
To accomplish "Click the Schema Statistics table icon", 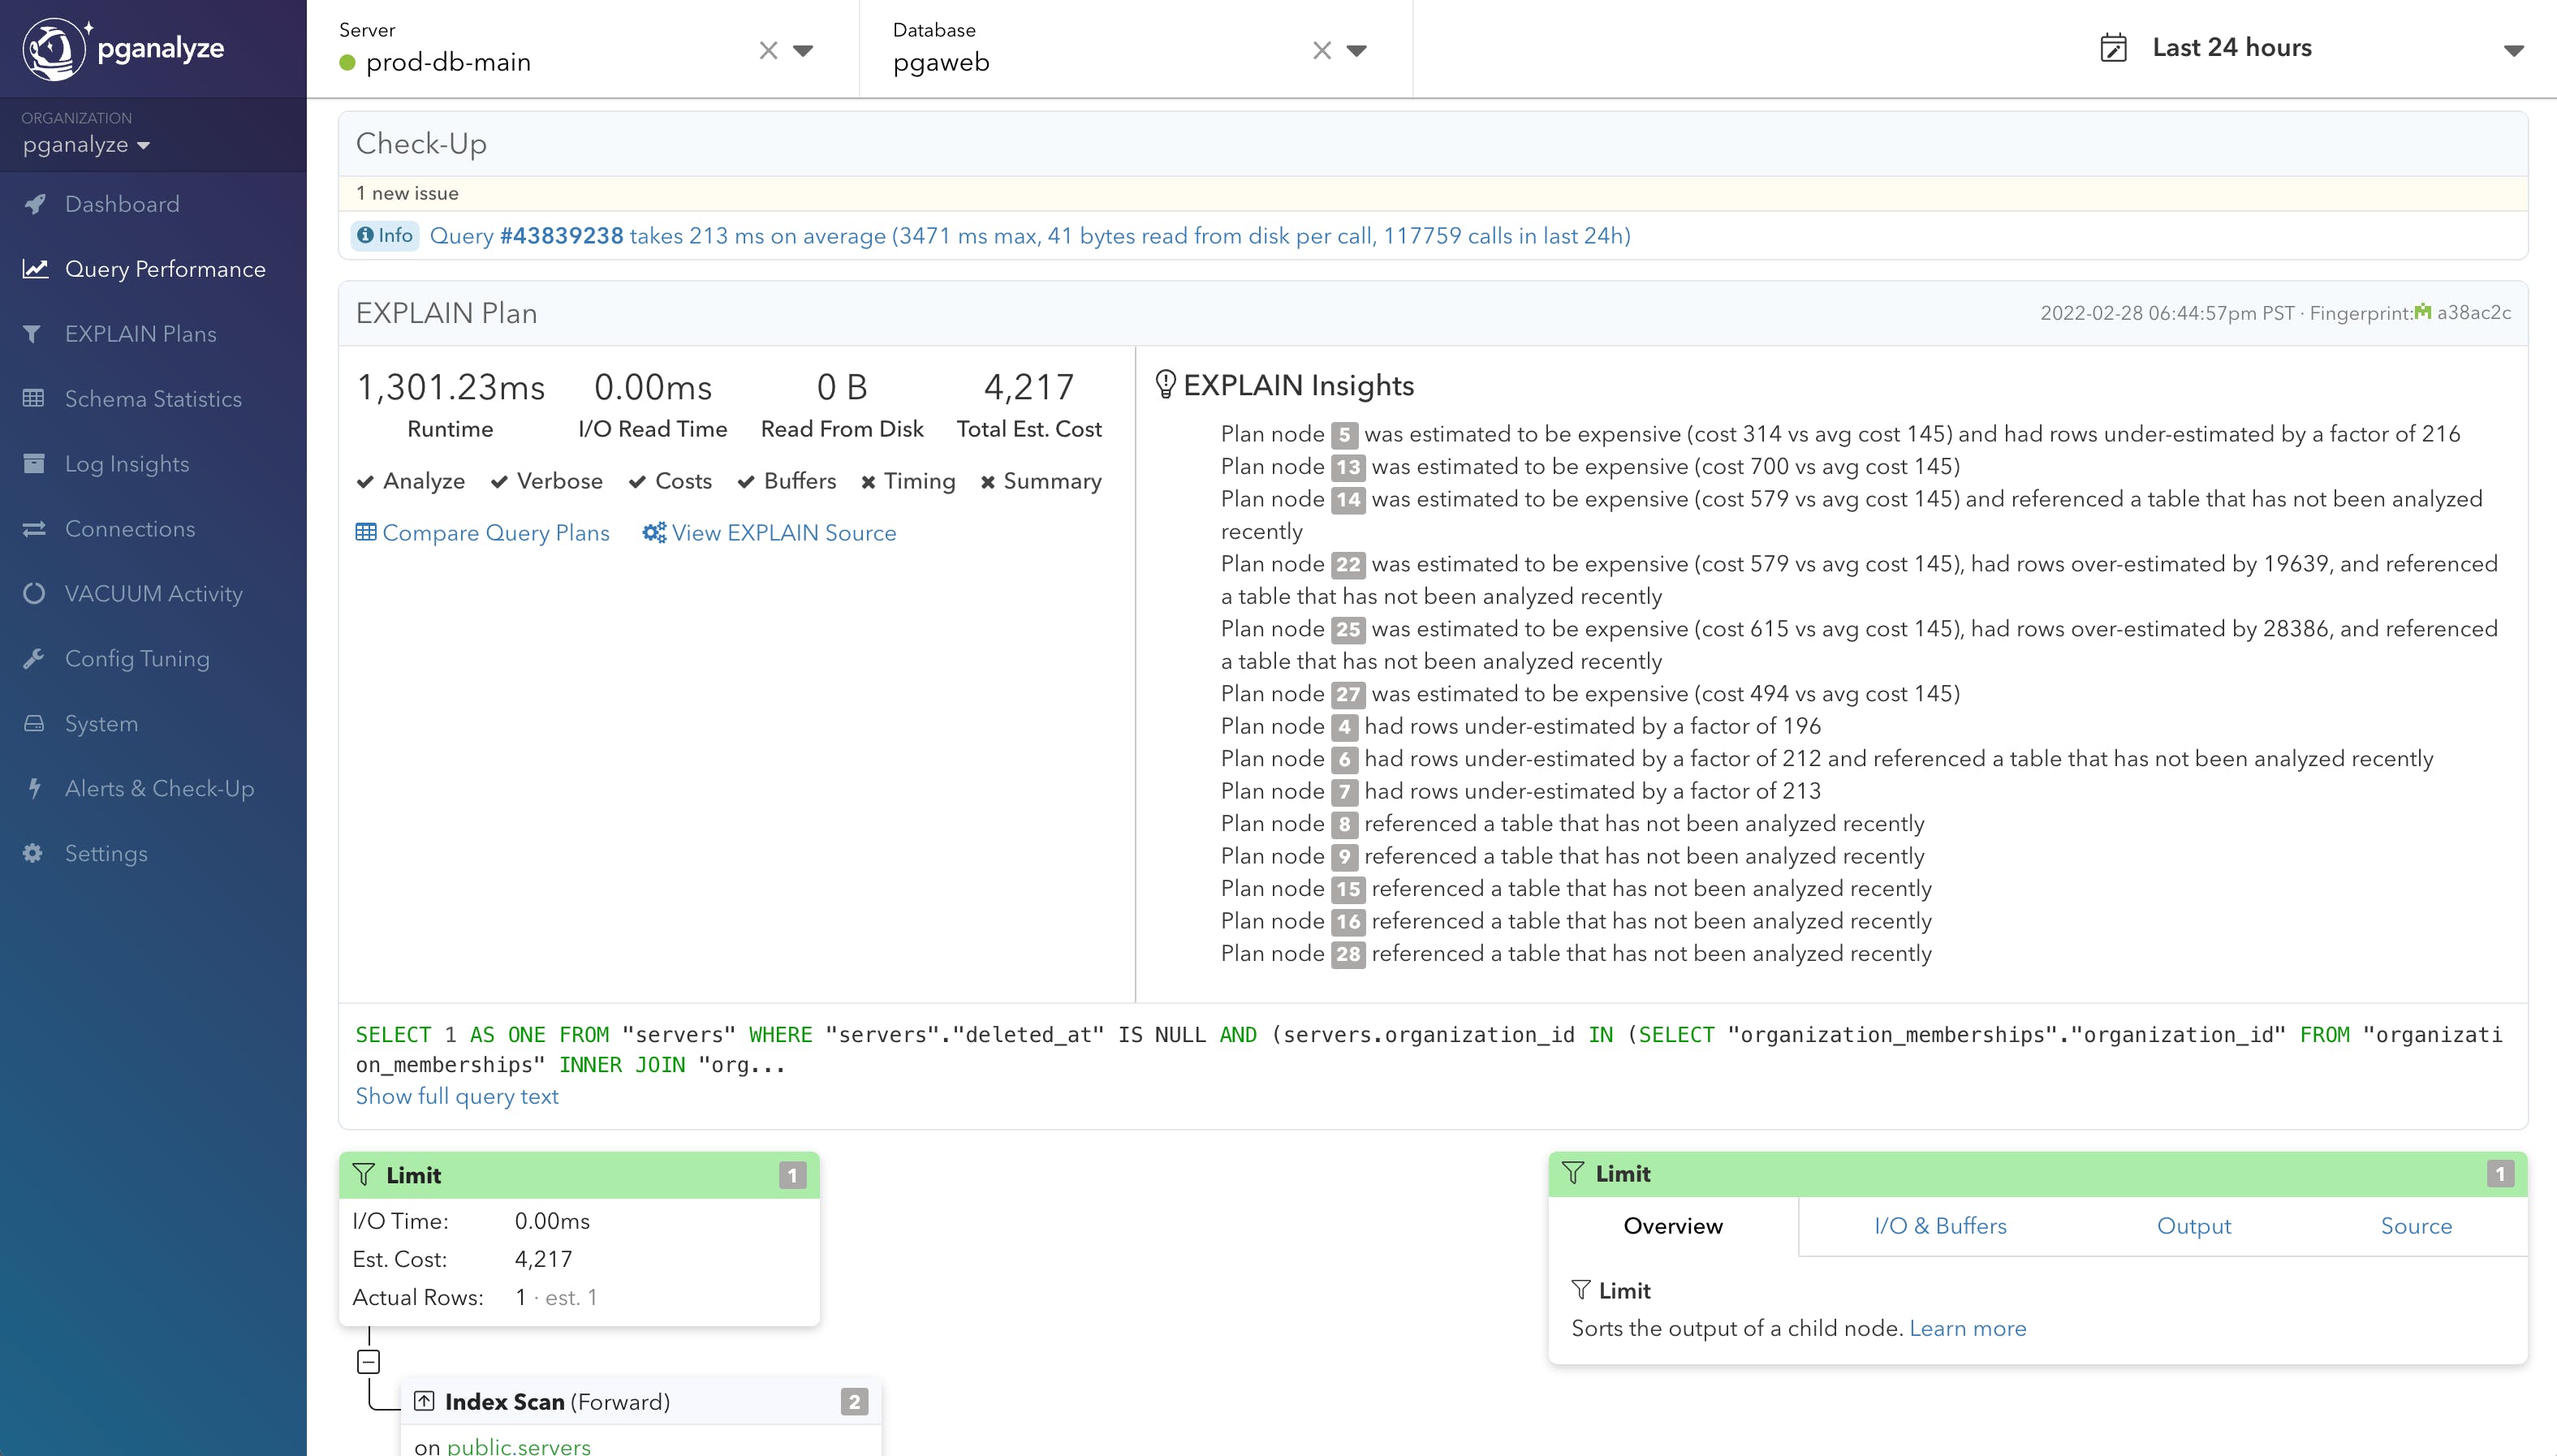I will tap(33, 399).
